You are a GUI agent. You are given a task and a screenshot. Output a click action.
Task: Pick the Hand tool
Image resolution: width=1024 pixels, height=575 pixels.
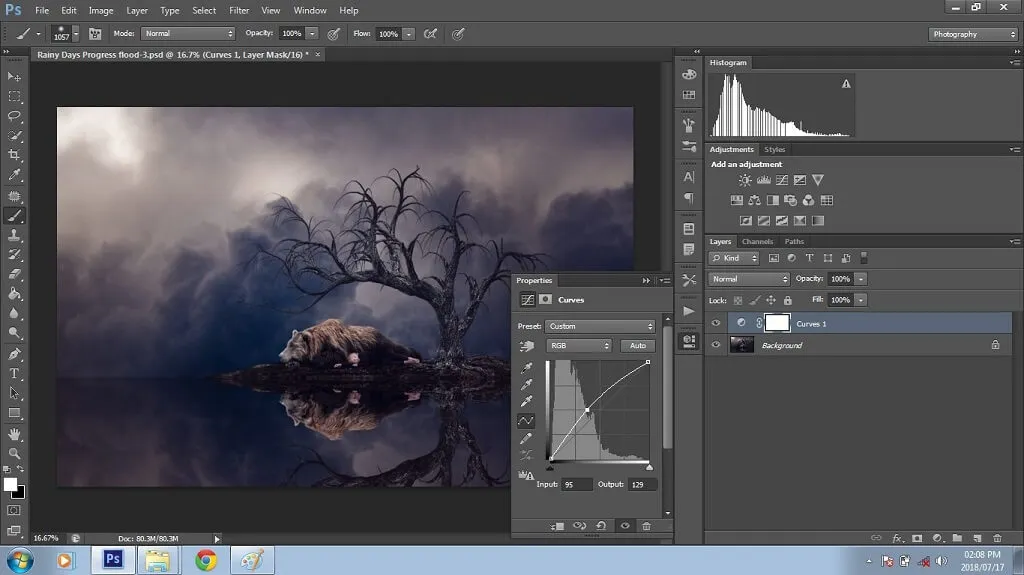14,434
